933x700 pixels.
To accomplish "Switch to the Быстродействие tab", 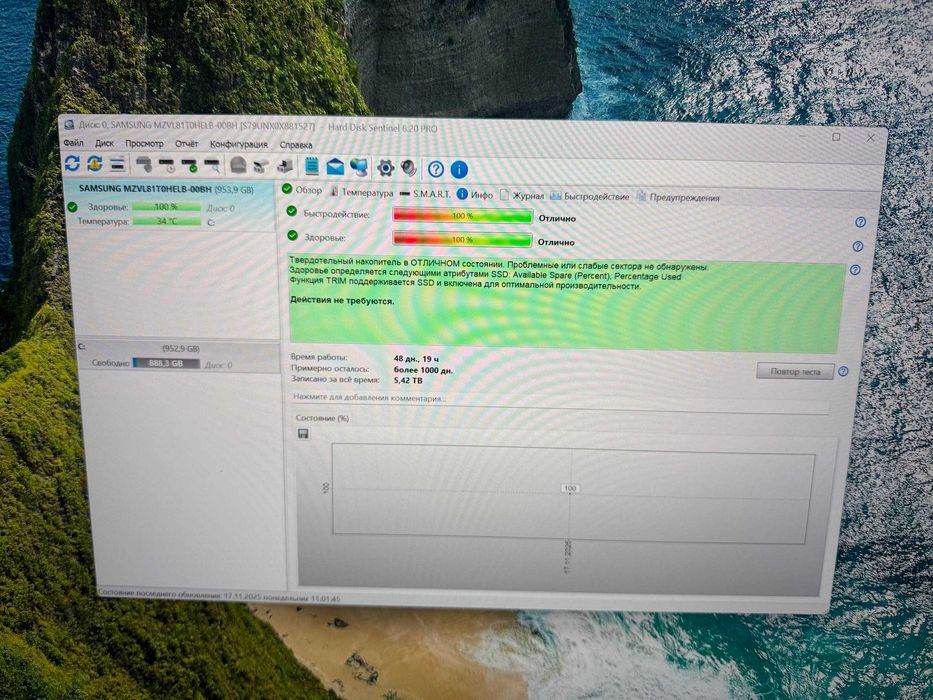I will 590,196.
